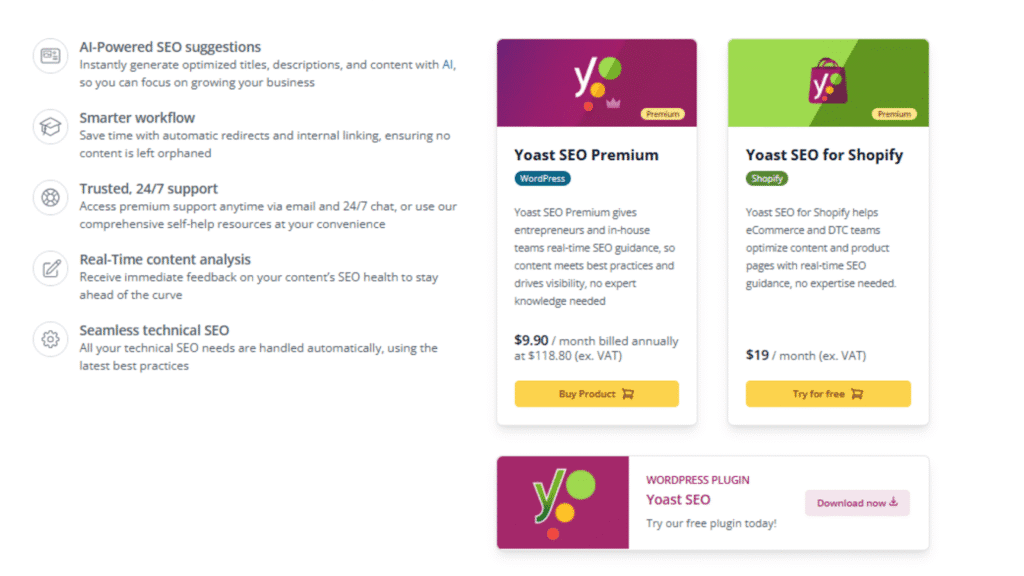The image size is (1024, 576).
Task: Click the gear Seamless technical SEO icon
Action: (x=49, y=339)
